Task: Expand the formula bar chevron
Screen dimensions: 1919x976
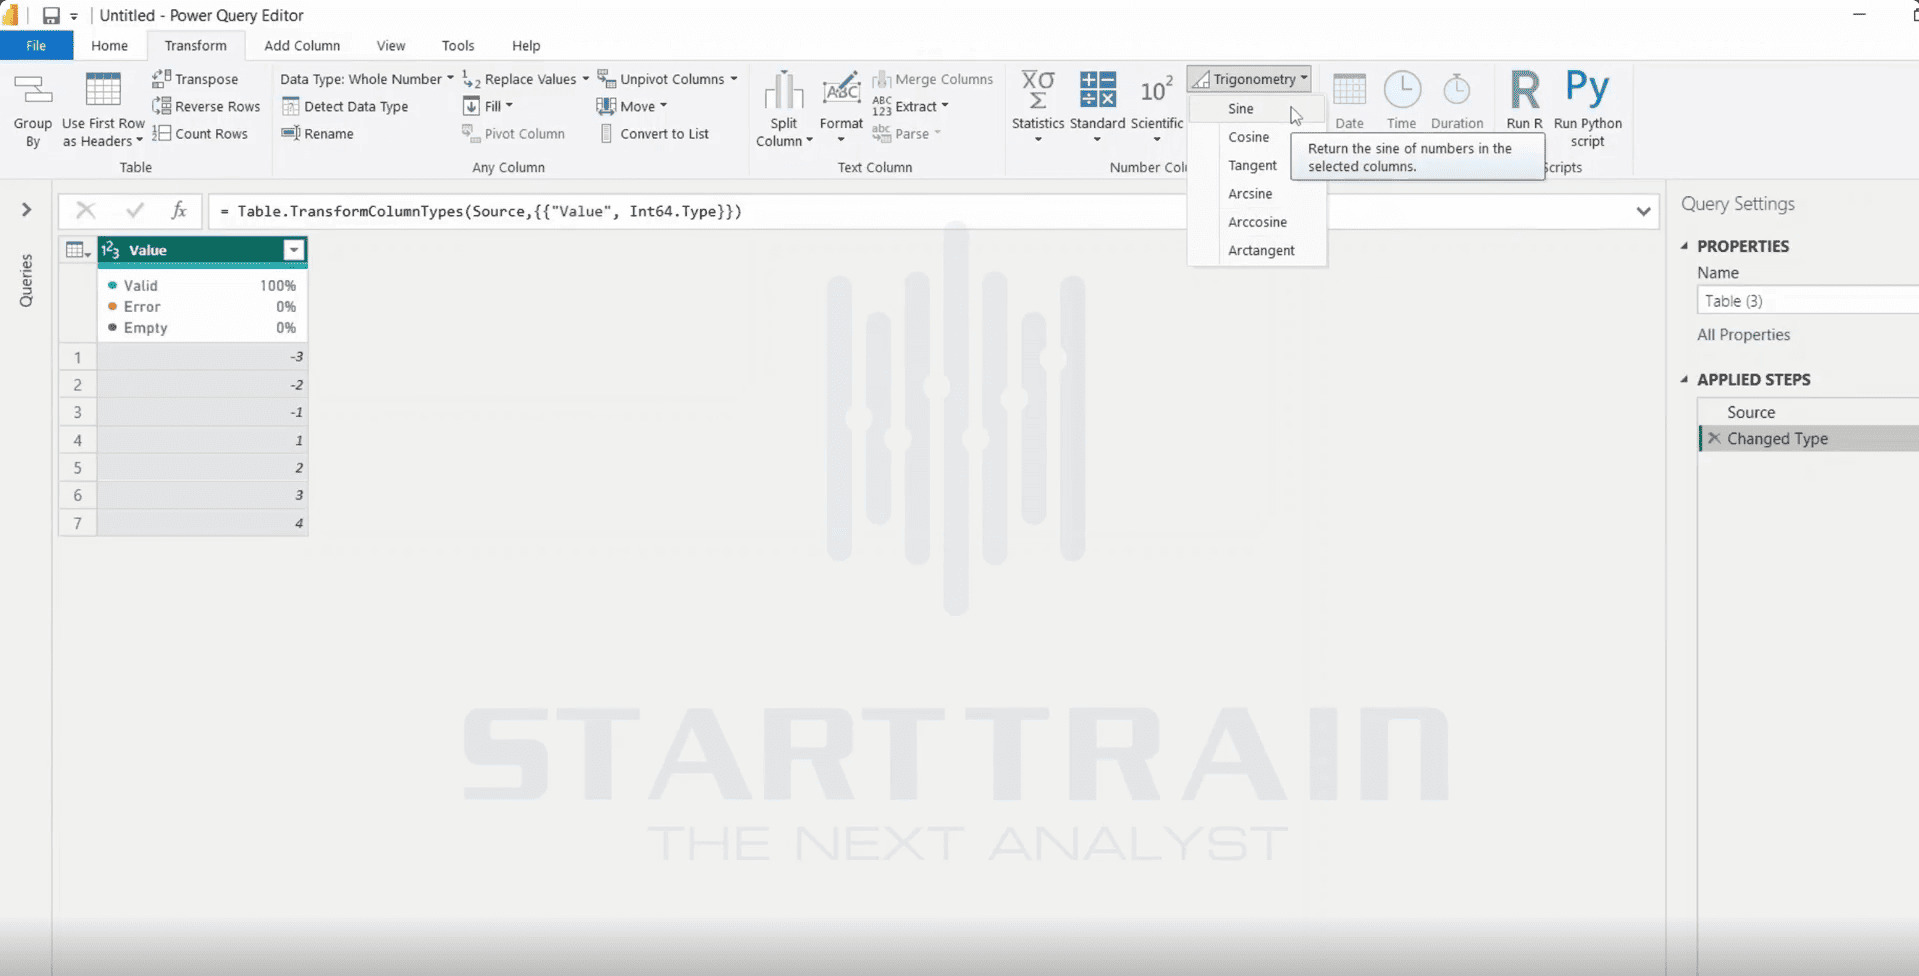Action: [x=1643, y=211]
